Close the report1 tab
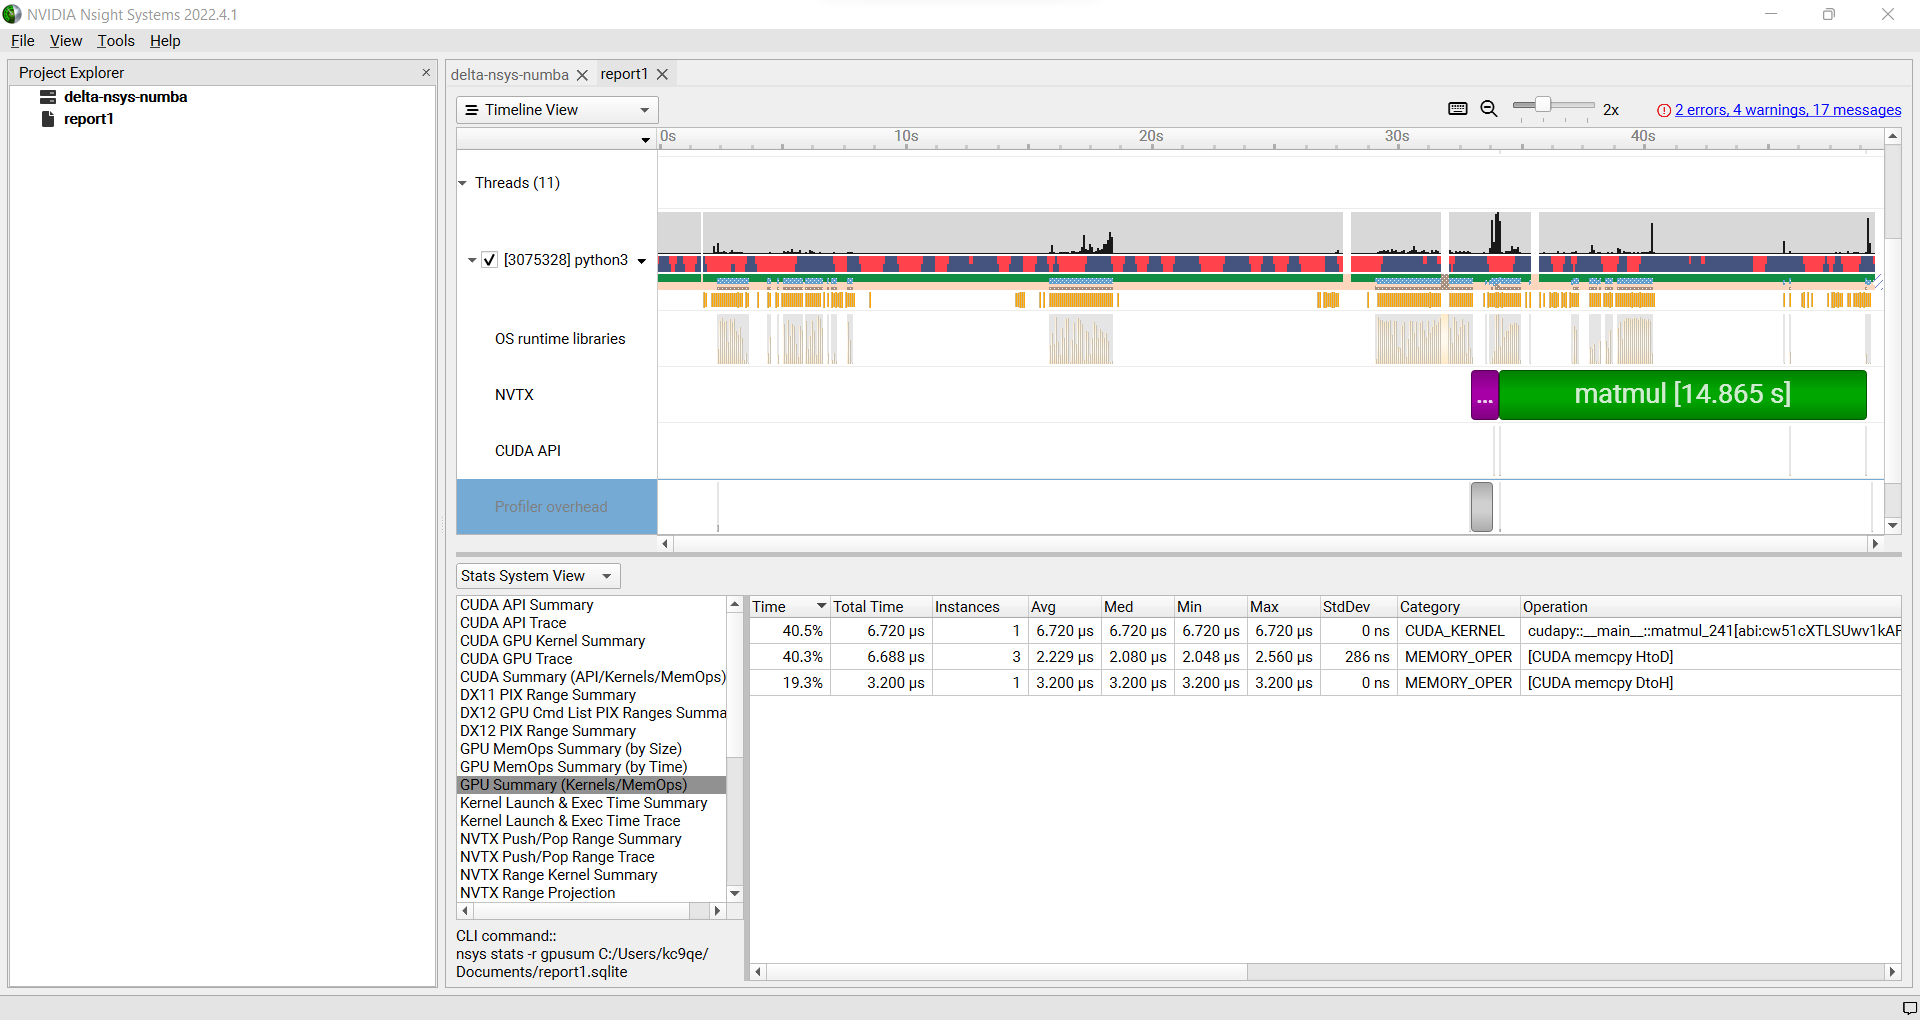Screen dimensions: 1920x1020 pos(662,75)
